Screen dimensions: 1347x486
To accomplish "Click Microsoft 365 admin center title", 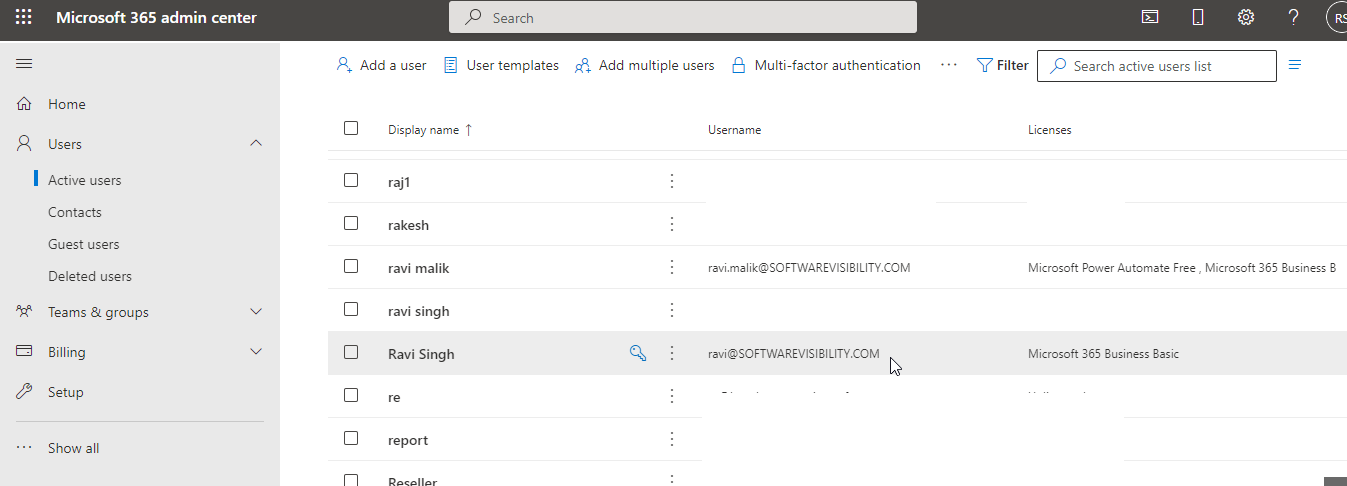I will (156, 17).
